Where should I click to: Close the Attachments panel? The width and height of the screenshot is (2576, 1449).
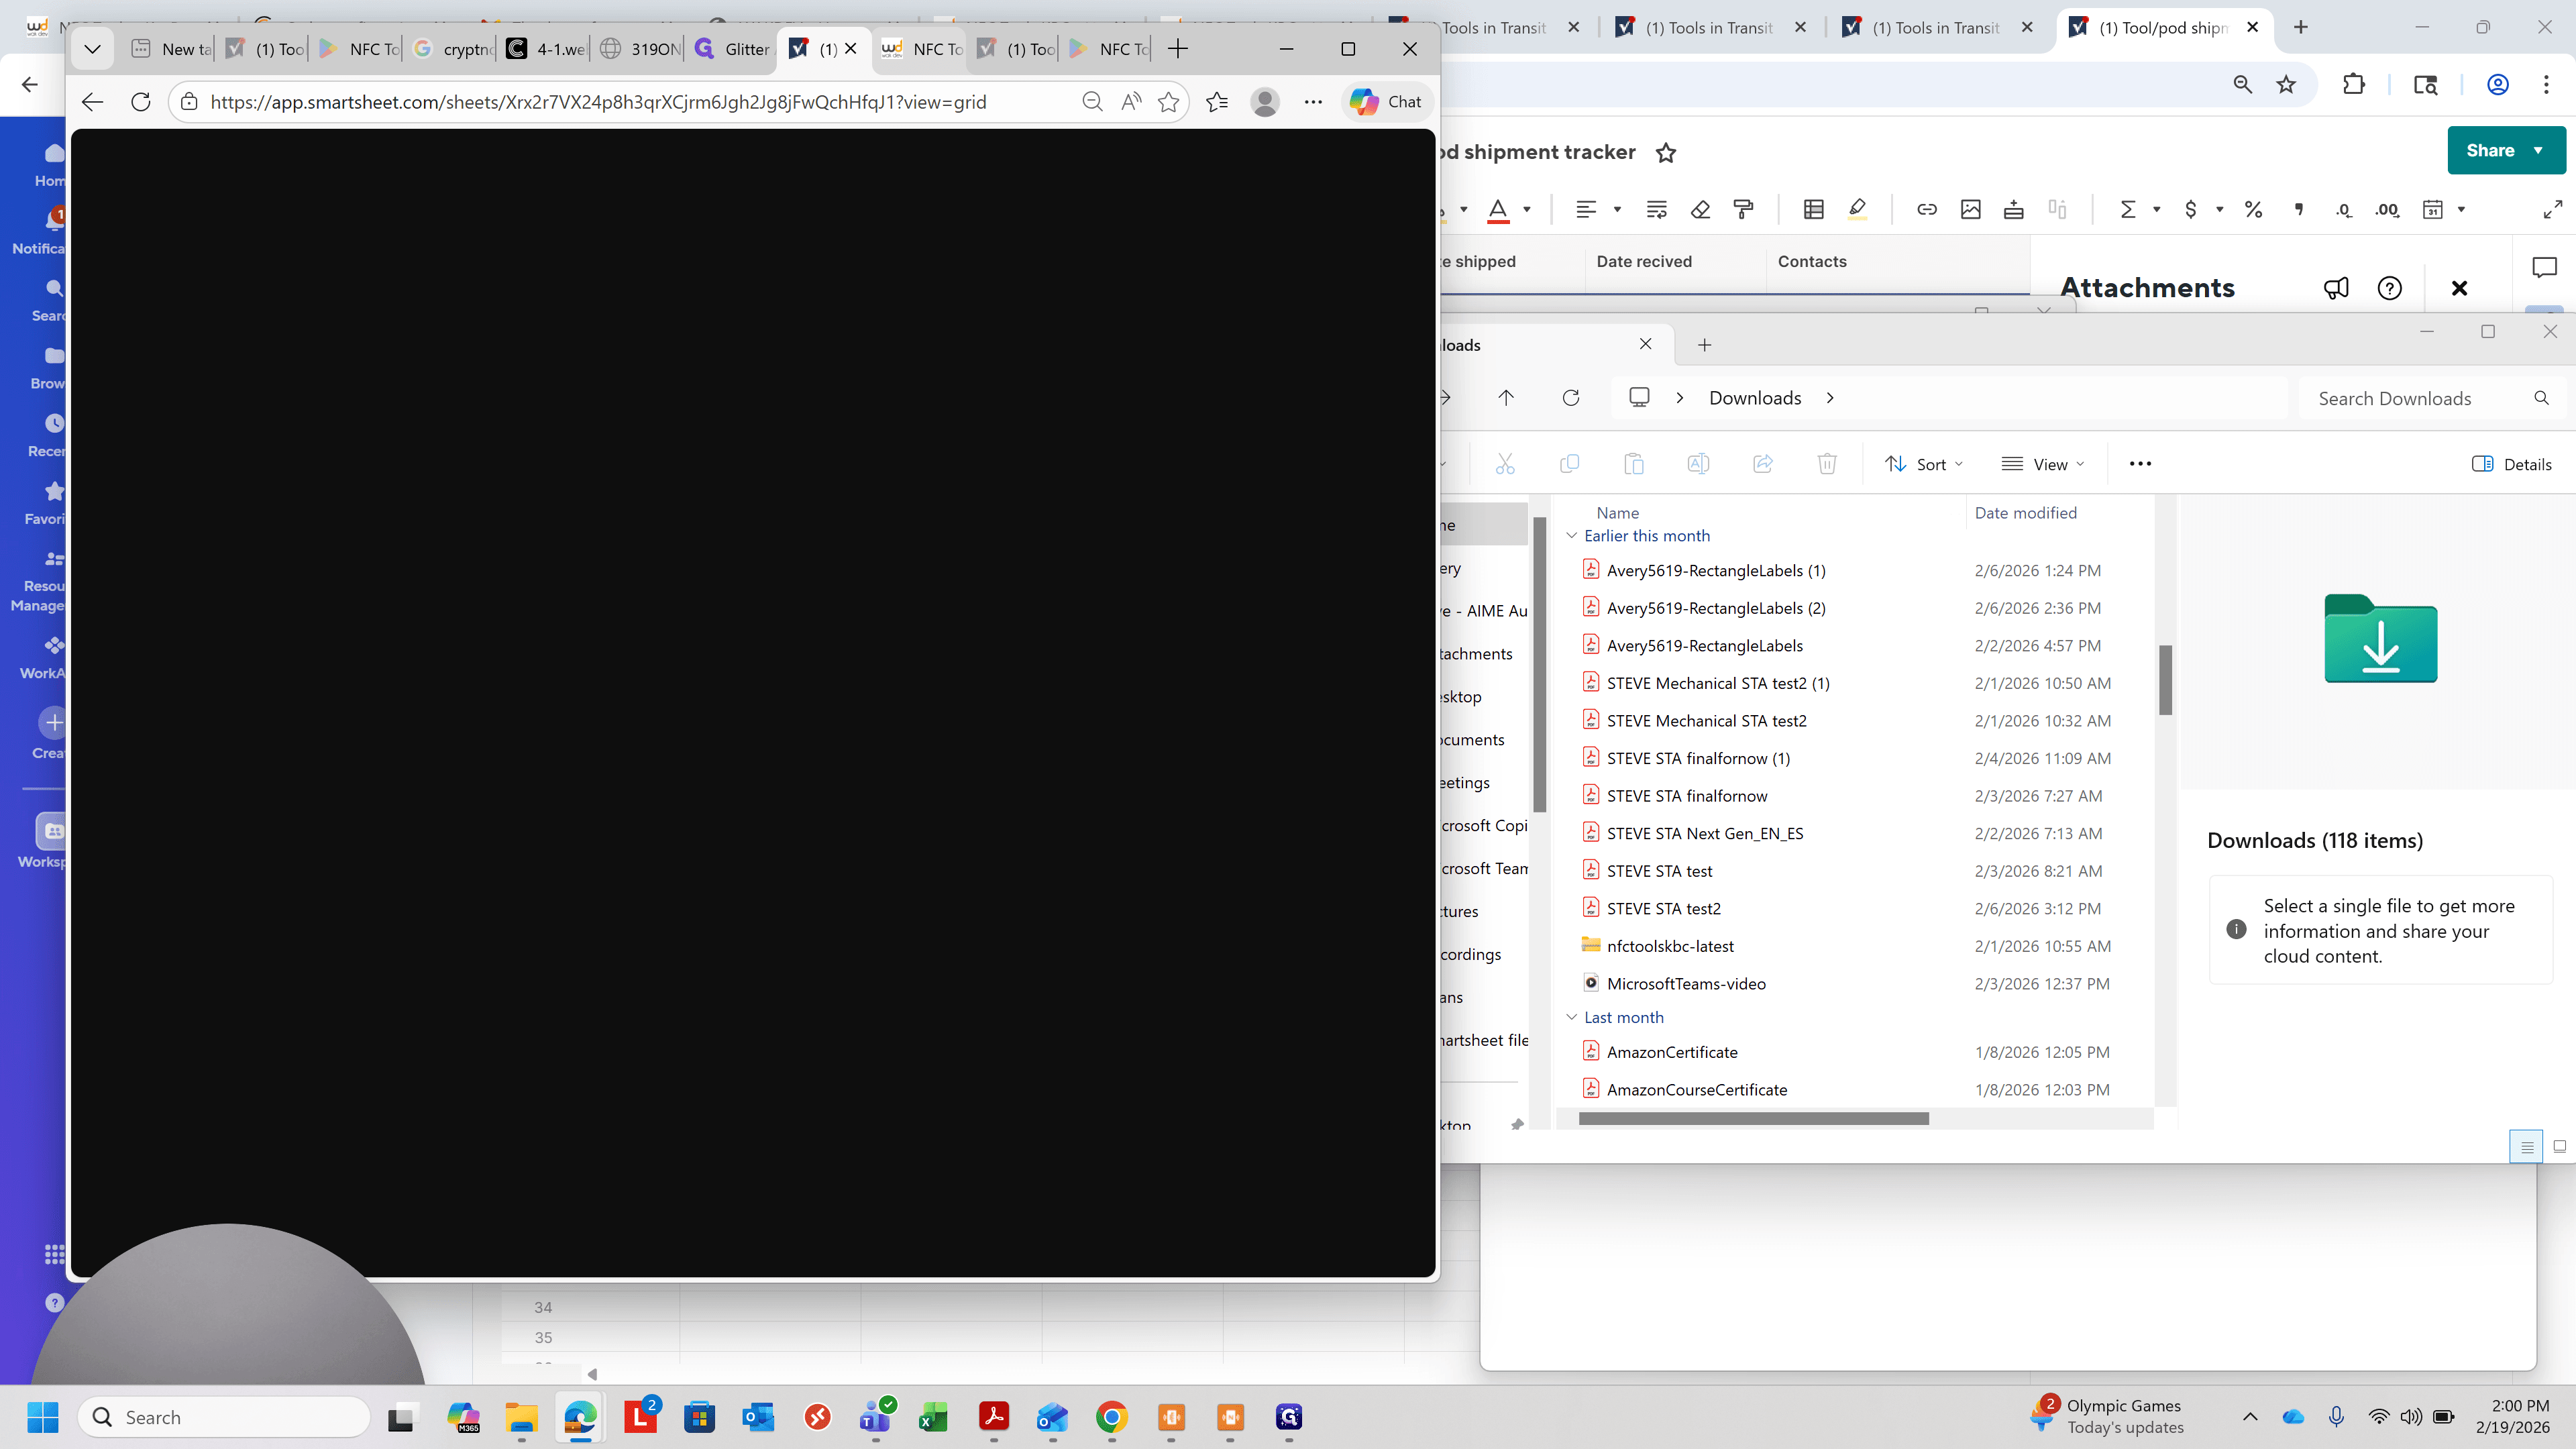pyautogui.click(x=2459, y=289)
